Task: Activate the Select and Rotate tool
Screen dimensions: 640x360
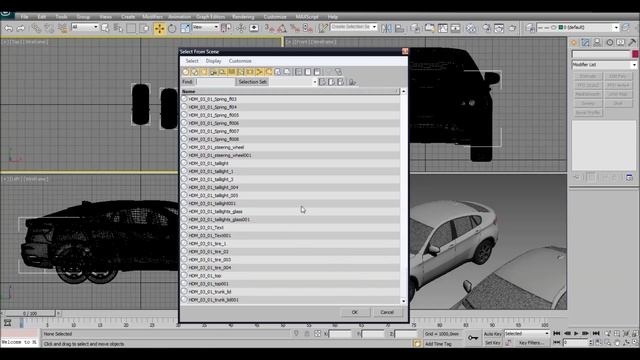Action: [172, 28]
